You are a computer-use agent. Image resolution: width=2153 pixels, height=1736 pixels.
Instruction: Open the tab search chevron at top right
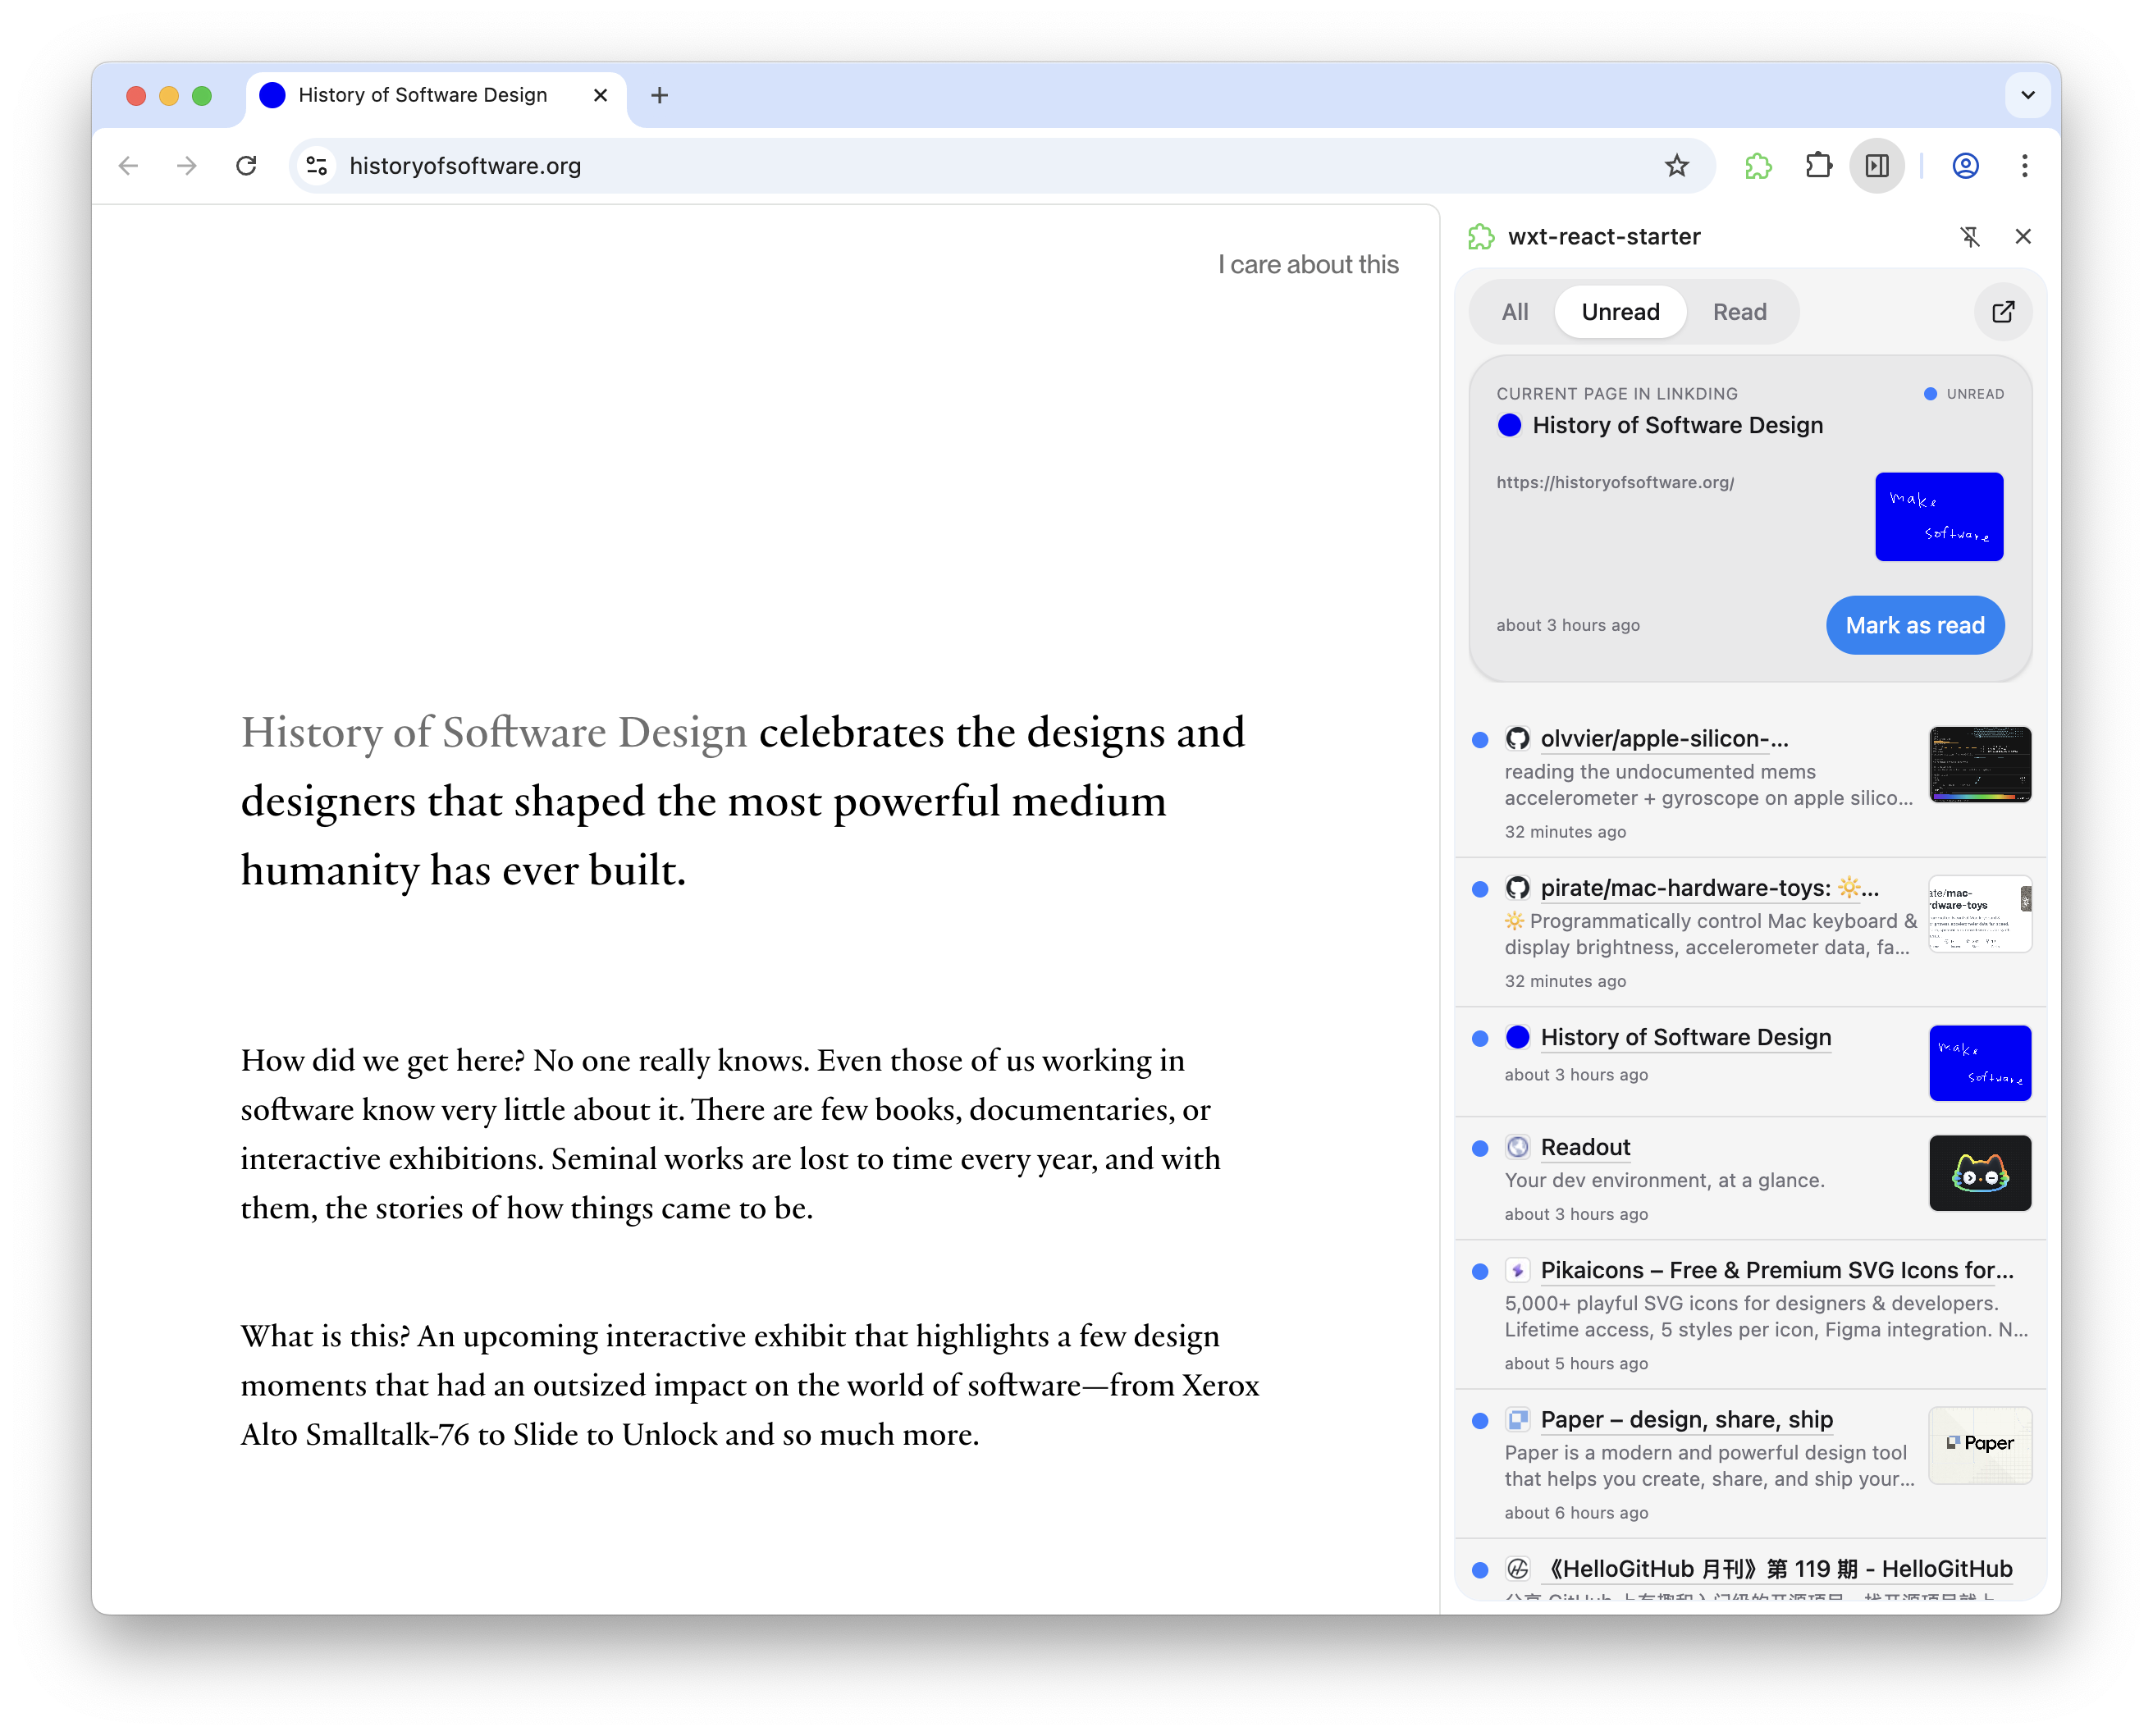pyautogui.click(x=2028, y=95)
